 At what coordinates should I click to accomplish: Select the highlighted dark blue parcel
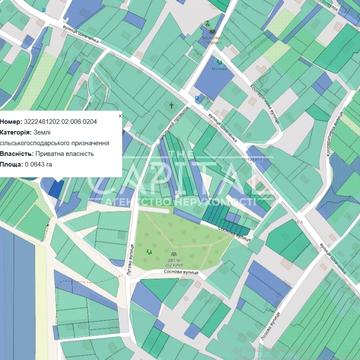click(x=56, y=189)
